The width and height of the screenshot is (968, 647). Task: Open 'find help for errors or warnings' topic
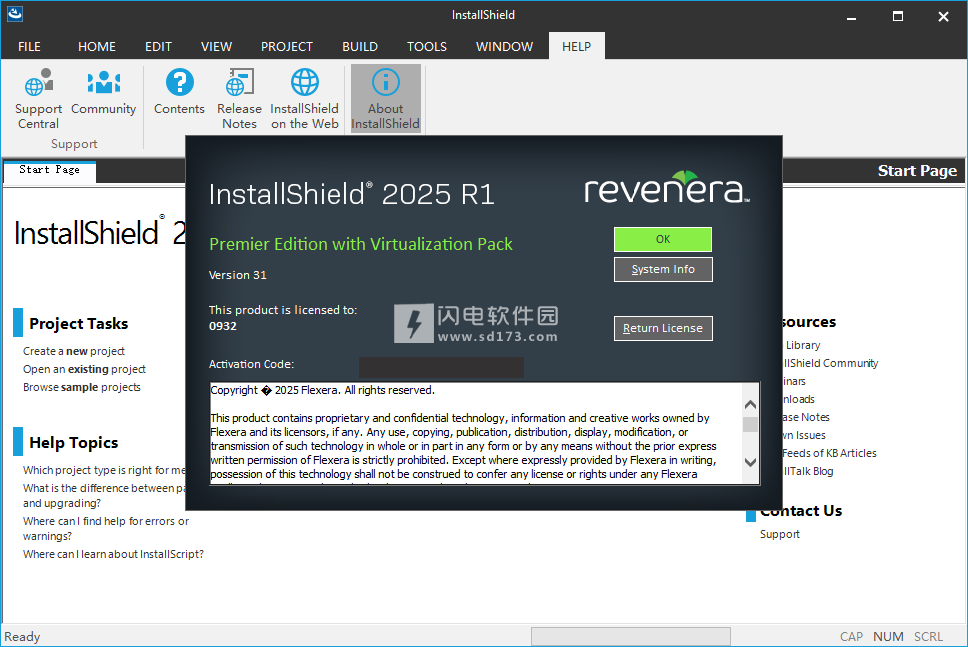[106, 528]
